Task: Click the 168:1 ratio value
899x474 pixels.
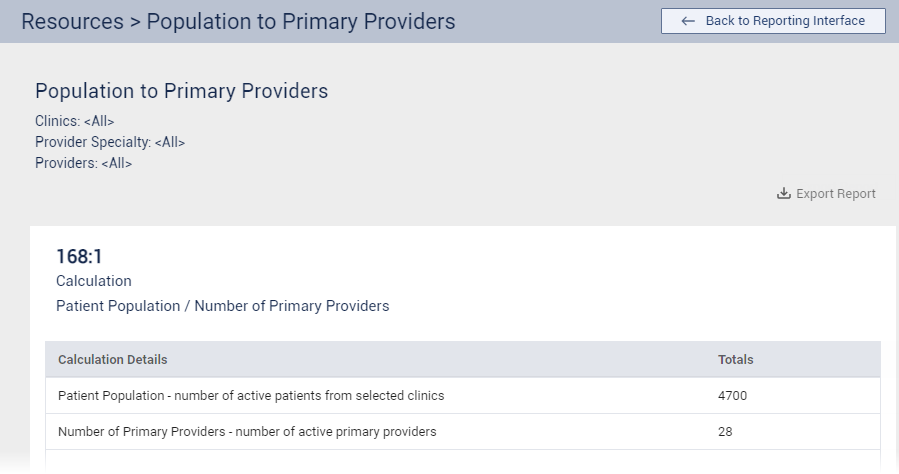Action: [79, 256]
